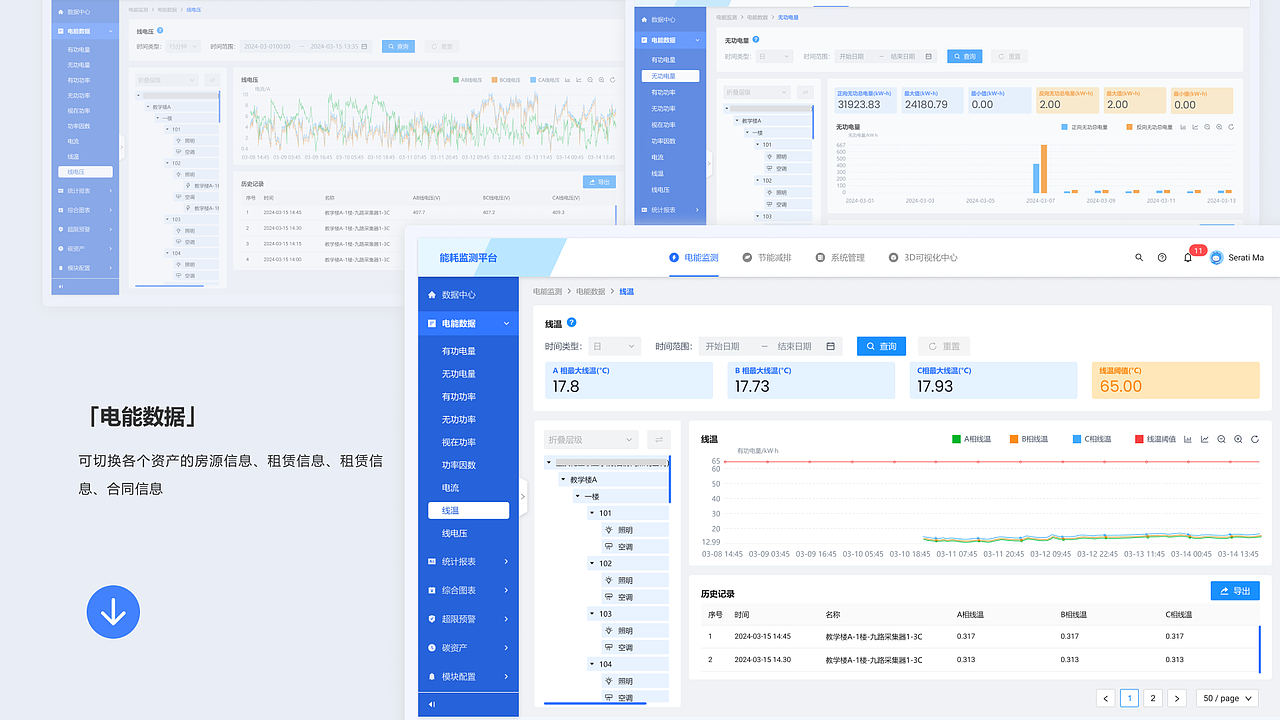Image resolution: width=1280 pixels, height=720 pixels.
Task: Switch to the 电能监测 top tab
Action: coord(694,258)
